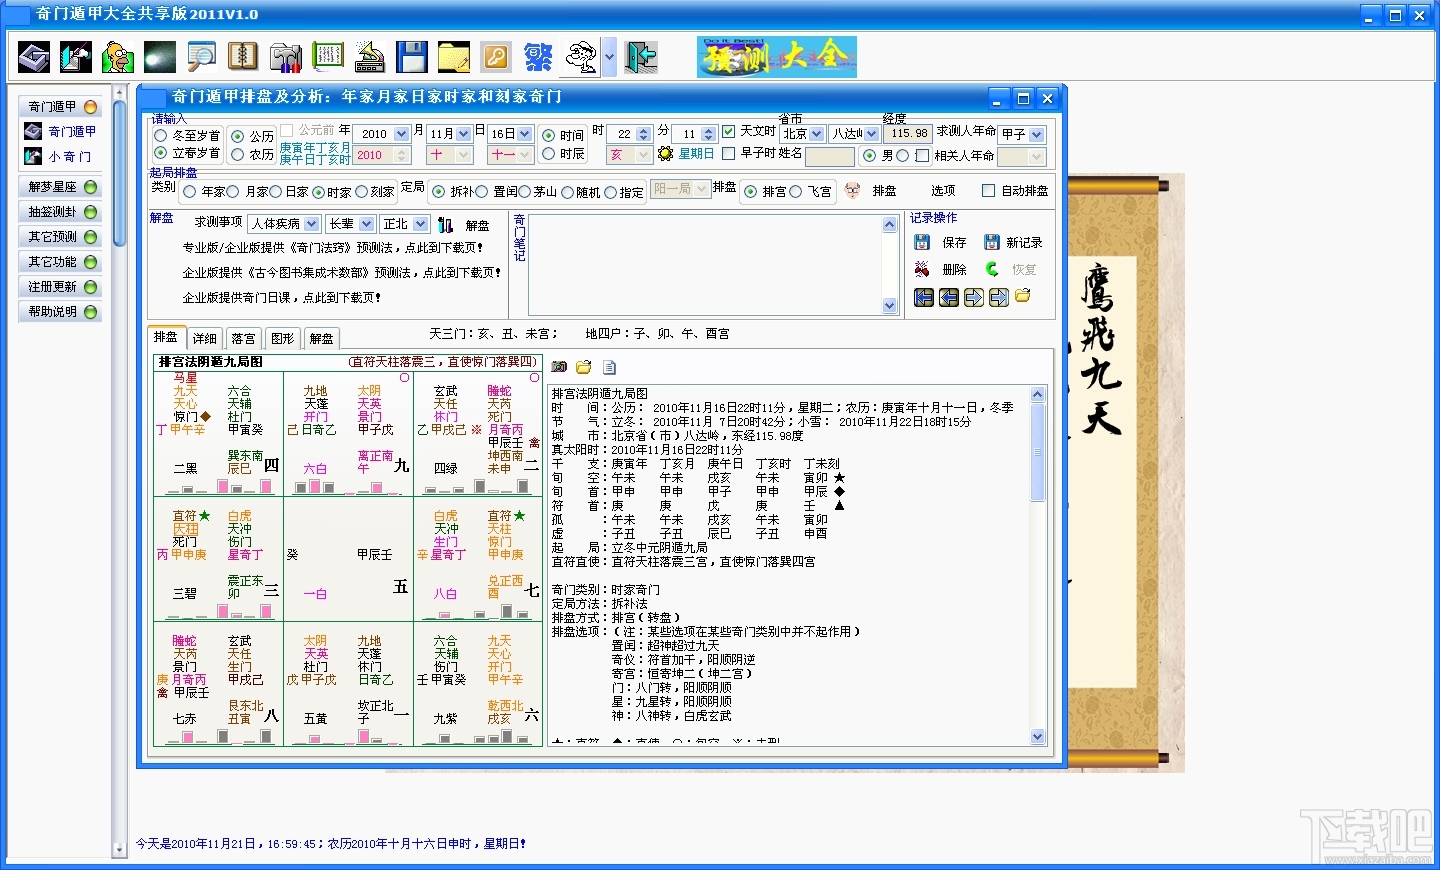1440x870 pixels.
Task: Click the magnifier search icon in the top toolbar
Action: (x=201, y=57)
